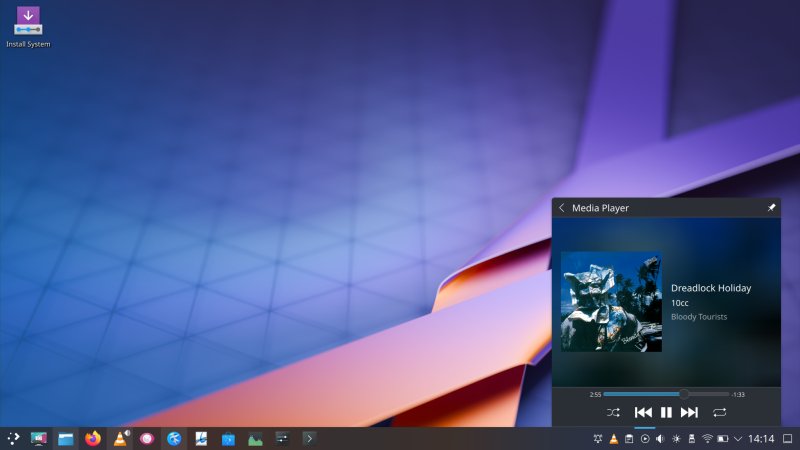The height and width of the screenshot is (450, 800).
Task: Expand hidden system tray icons arrow
Action: coord(738,438)
